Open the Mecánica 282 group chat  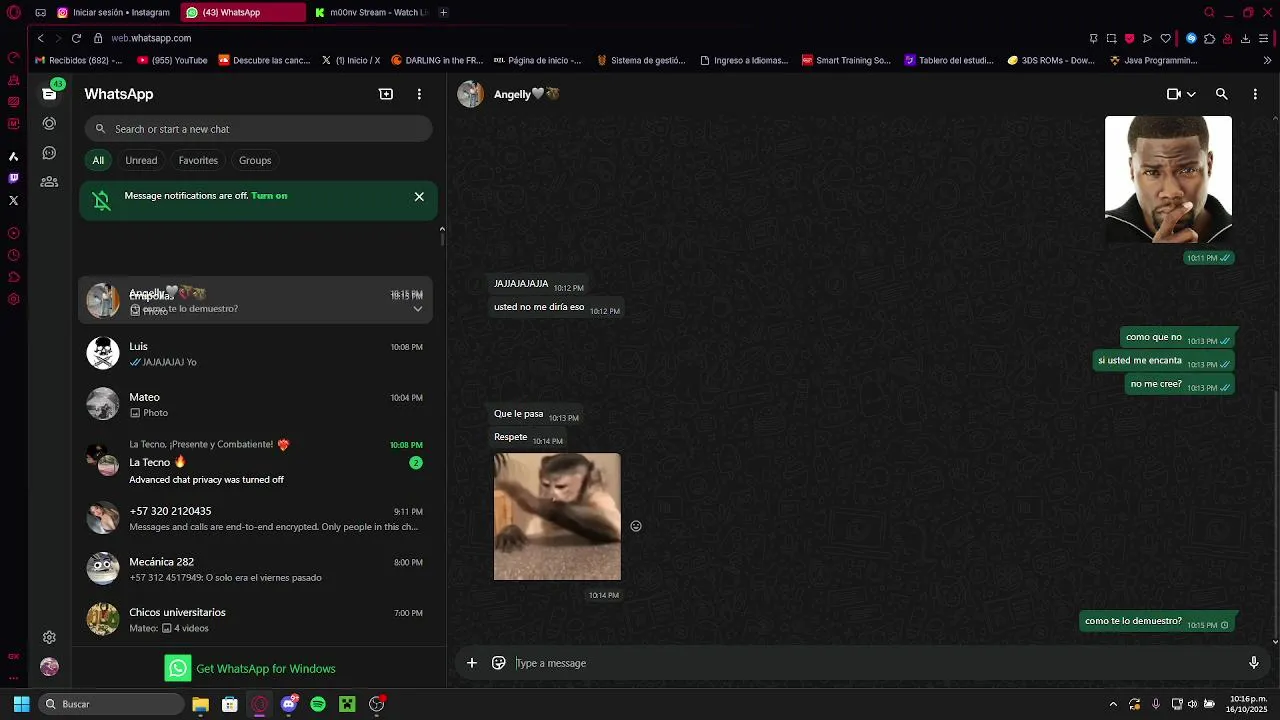coord(255,569)
